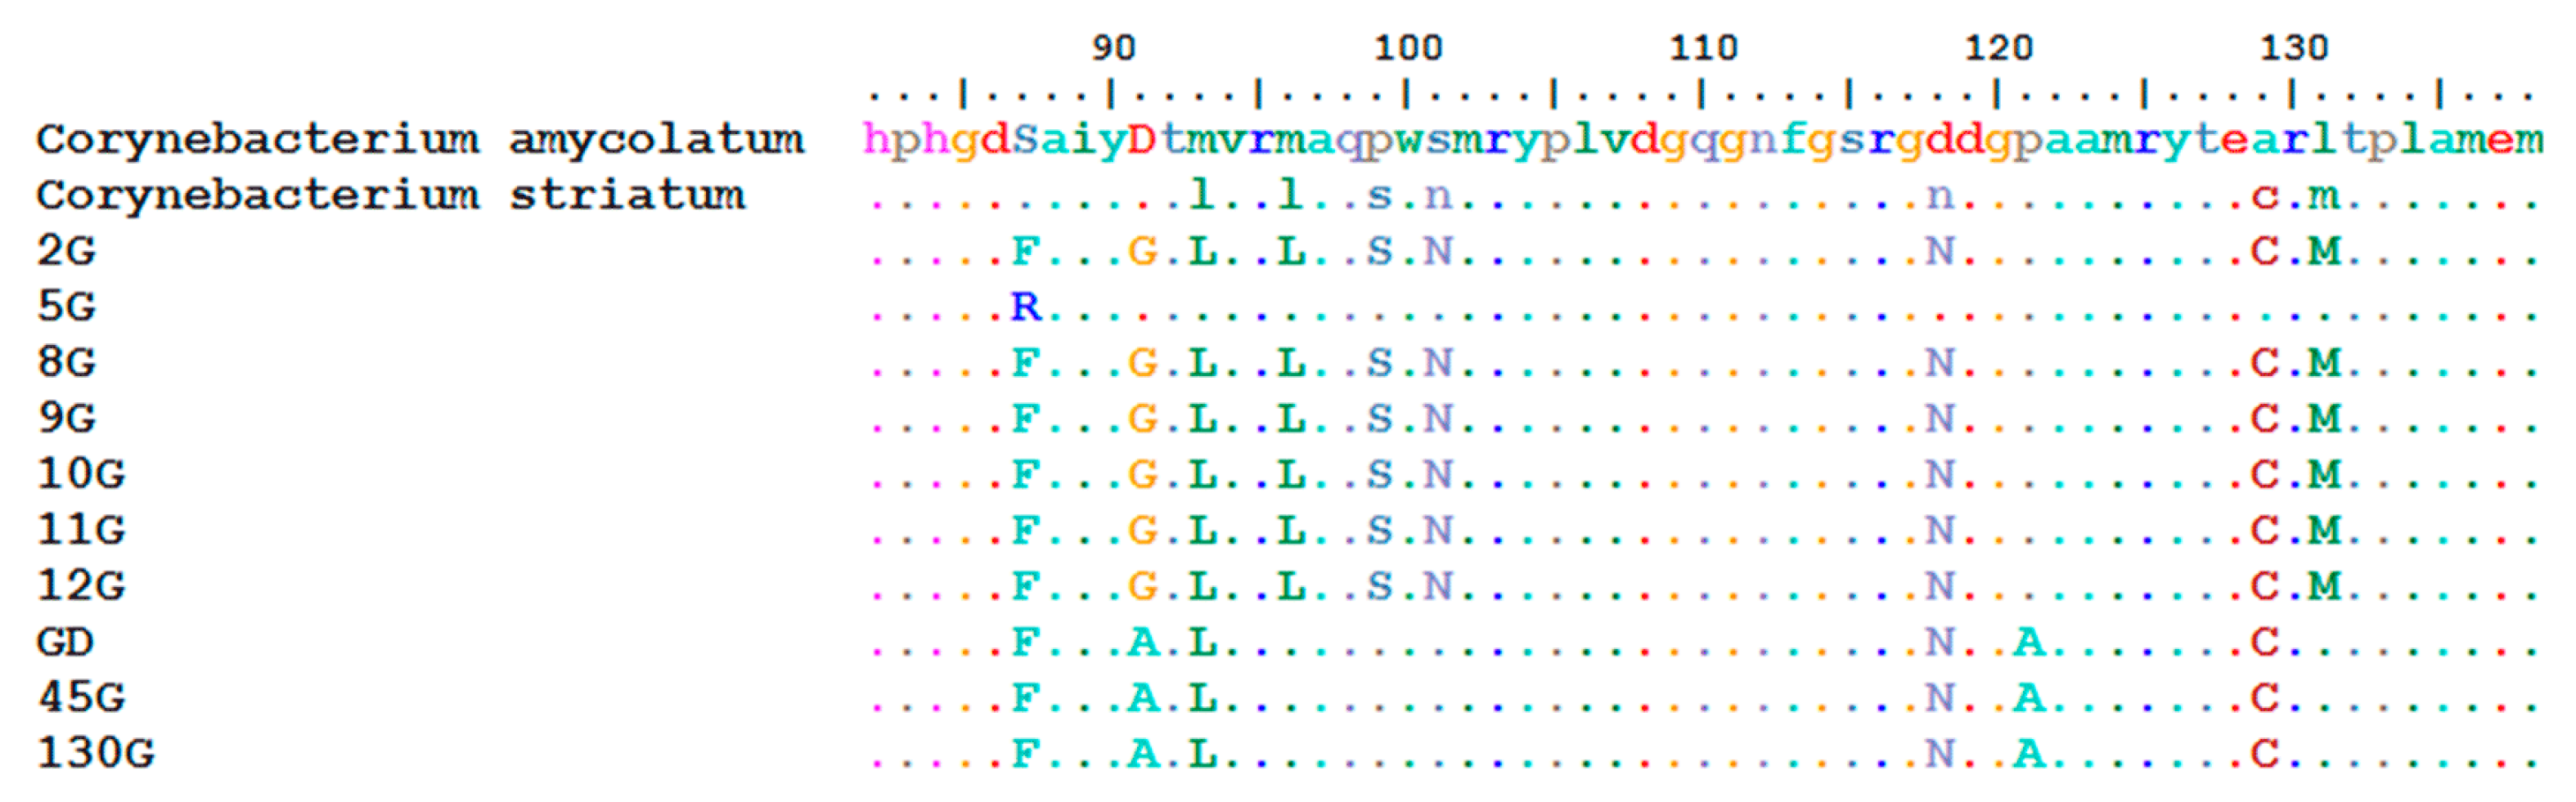Select the orange G residue in the 2G row
2576x802 pixels.
click(x=1143, y=251)
